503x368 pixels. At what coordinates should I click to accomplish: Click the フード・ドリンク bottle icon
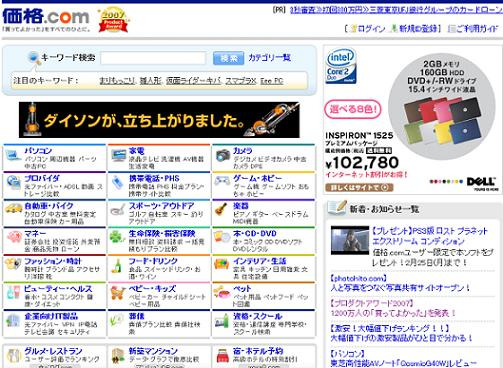117,266
